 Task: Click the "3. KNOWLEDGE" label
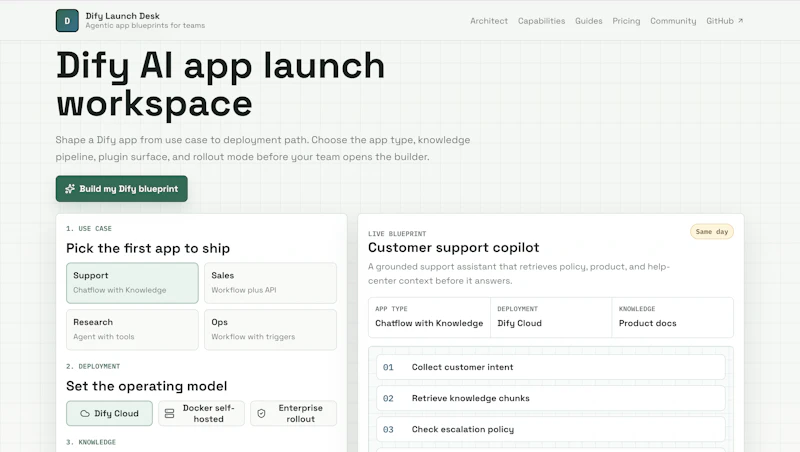91,442
